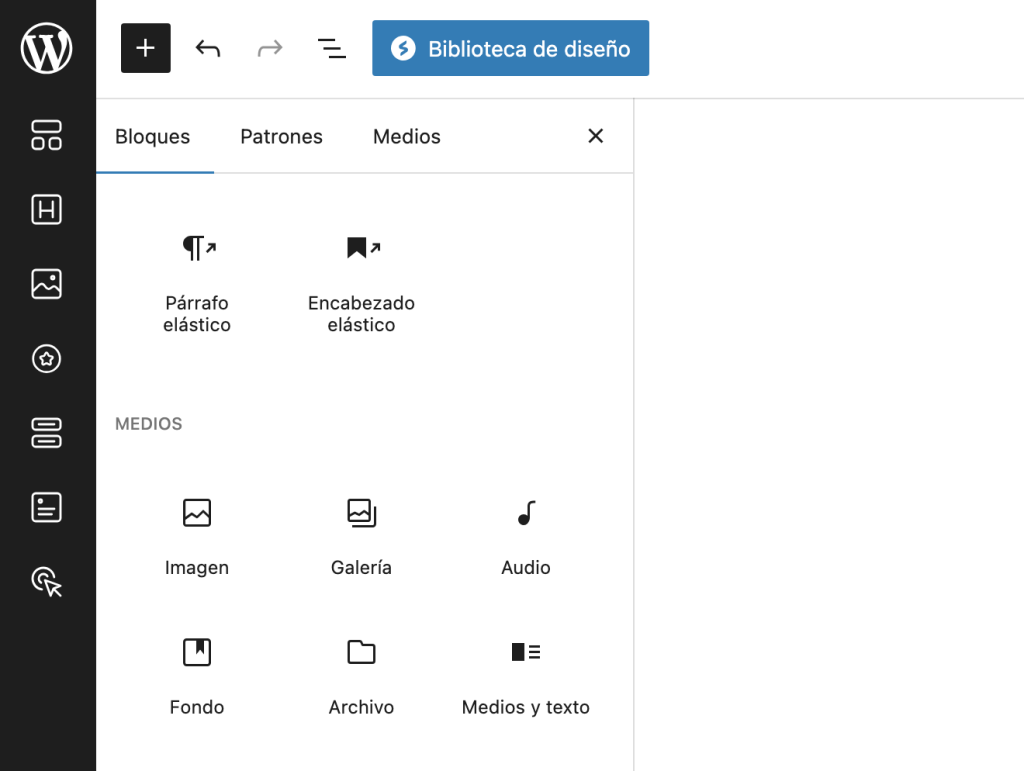Click the undo arrow in the toolbar

207,47
